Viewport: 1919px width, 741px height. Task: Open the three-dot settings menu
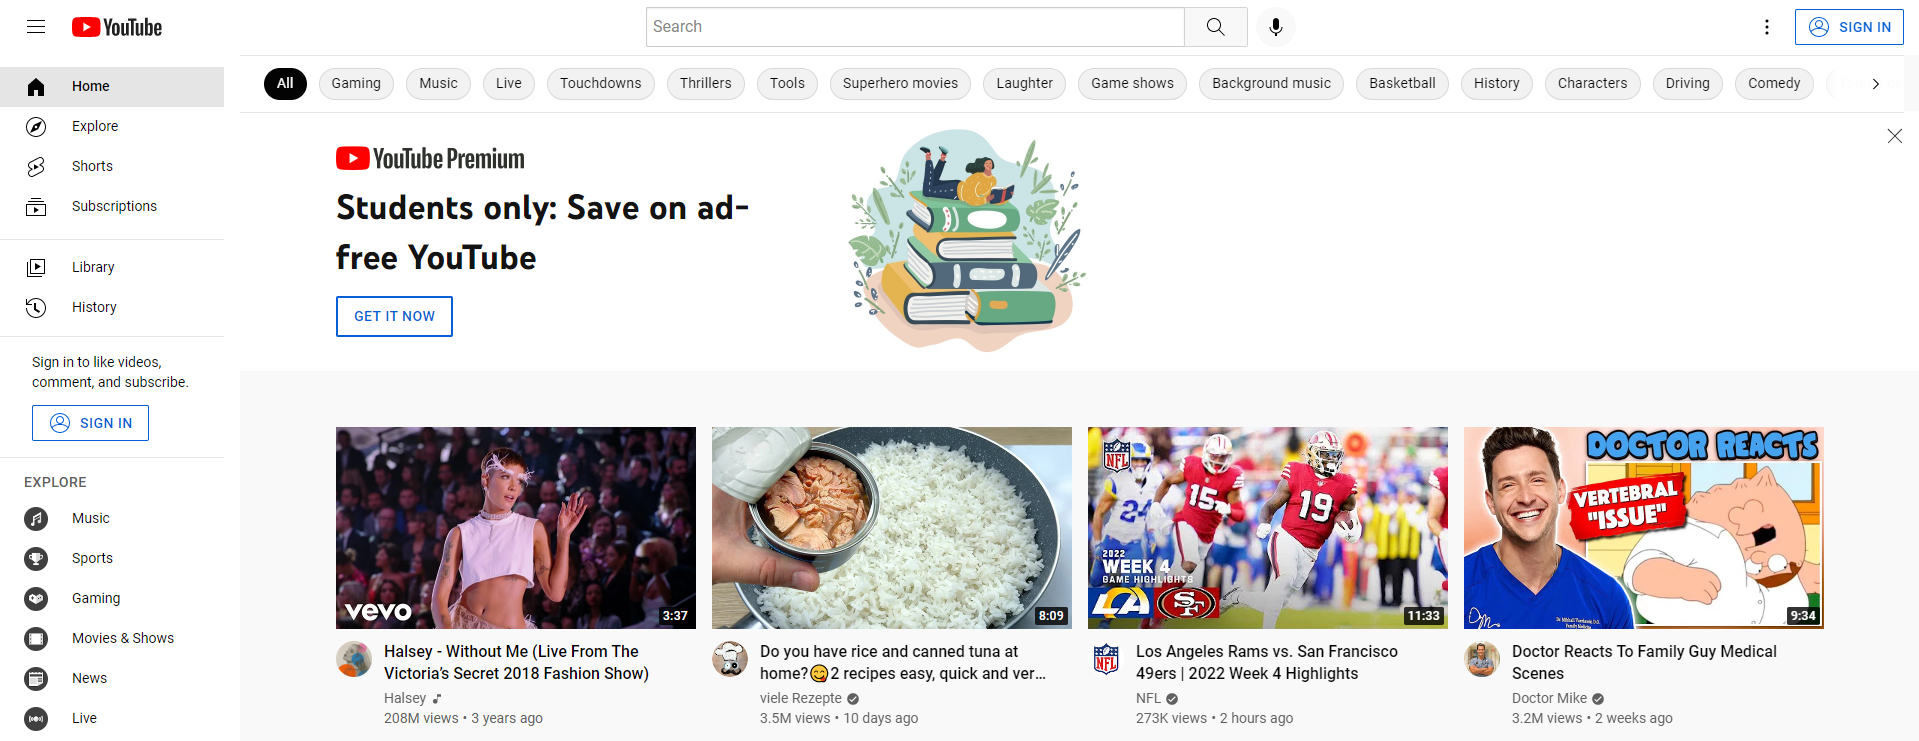pyautogui.click(x=1767, y=27)
